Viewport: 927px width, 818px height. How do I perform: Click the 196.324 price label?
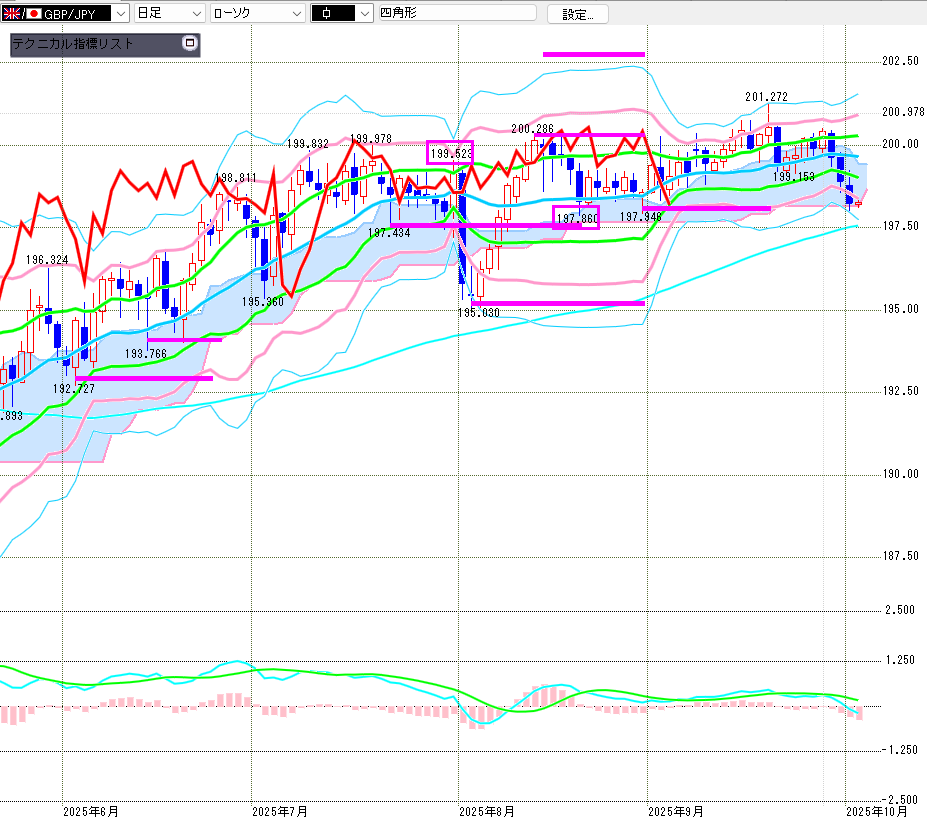click(47, 260)
